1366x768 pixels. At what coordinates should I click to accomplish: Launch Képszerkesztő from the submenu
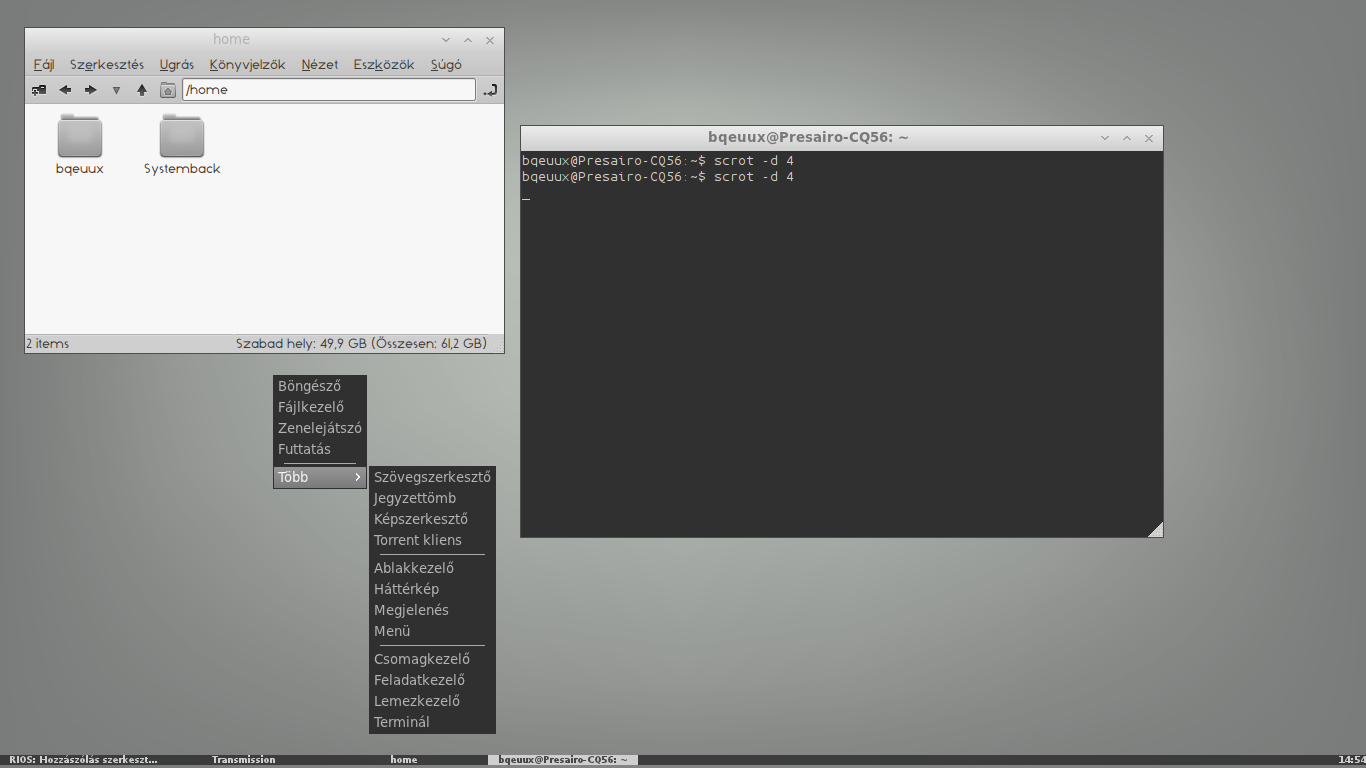coord(432,519)
